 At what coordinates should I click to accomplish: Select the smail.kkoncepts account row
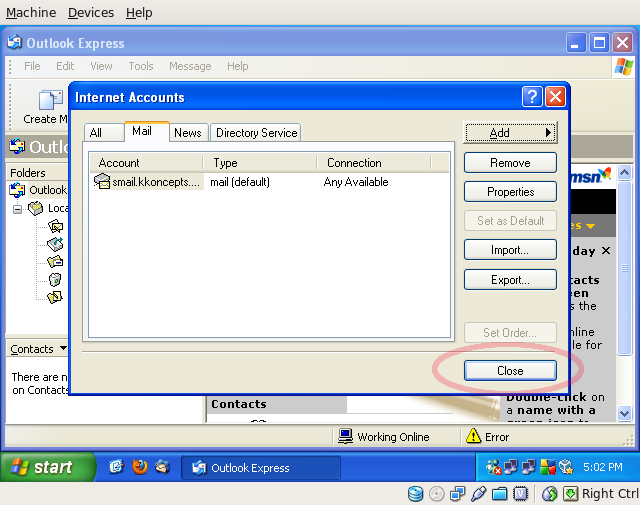tap(269, 182)
